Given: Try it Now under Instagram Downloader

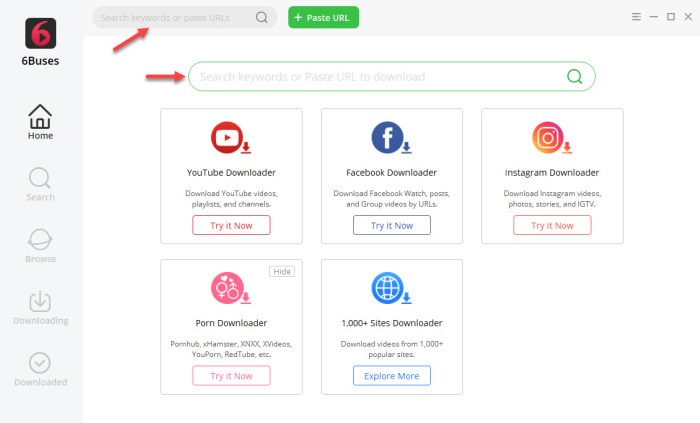Looking at the screenshot, I should 552,225.
